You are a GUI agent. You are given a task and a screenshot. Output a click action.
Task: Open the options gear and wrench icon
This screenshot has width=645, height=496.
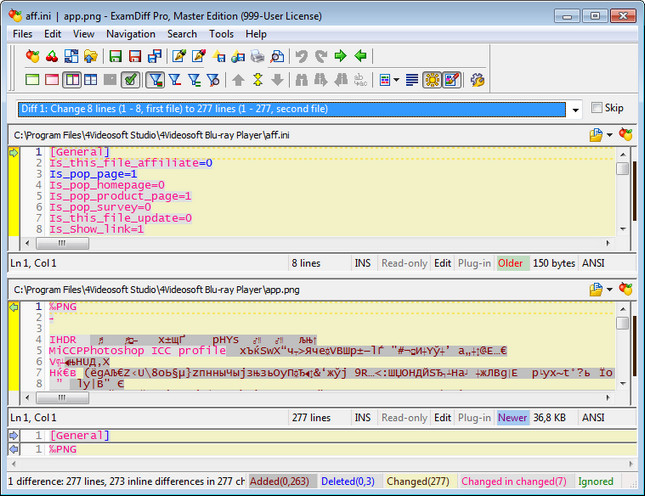tap(477, 80)
